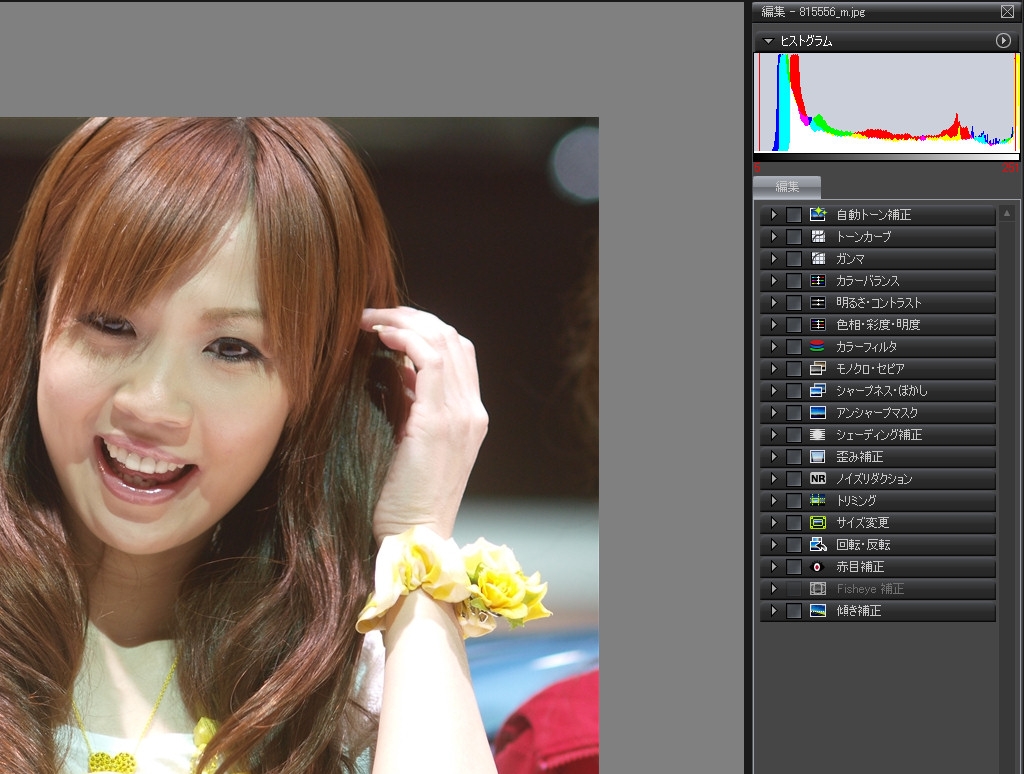
Task: Select the ノイズリダクション NR icon
Action: point(818,479)
